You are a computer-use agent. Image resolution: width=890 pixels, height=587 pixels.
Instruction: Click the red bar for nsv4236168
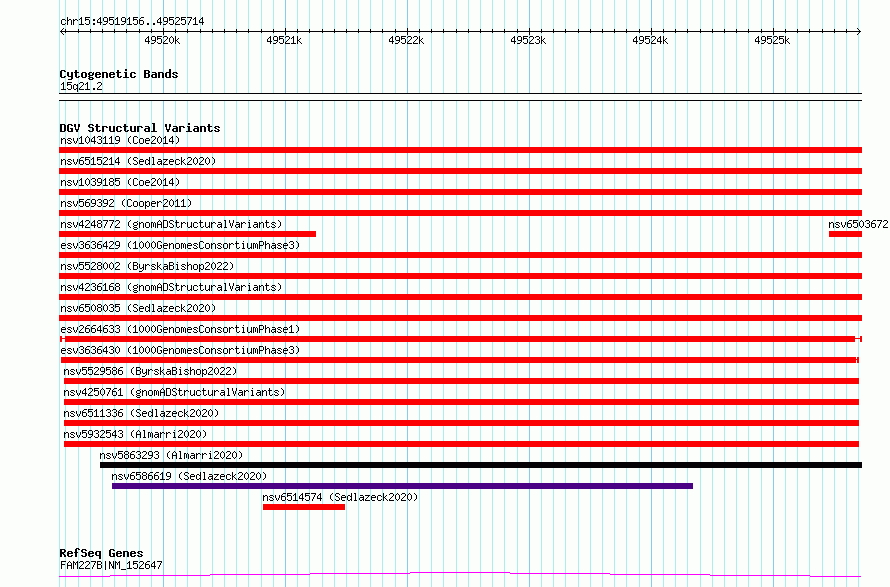click(460, 297)
